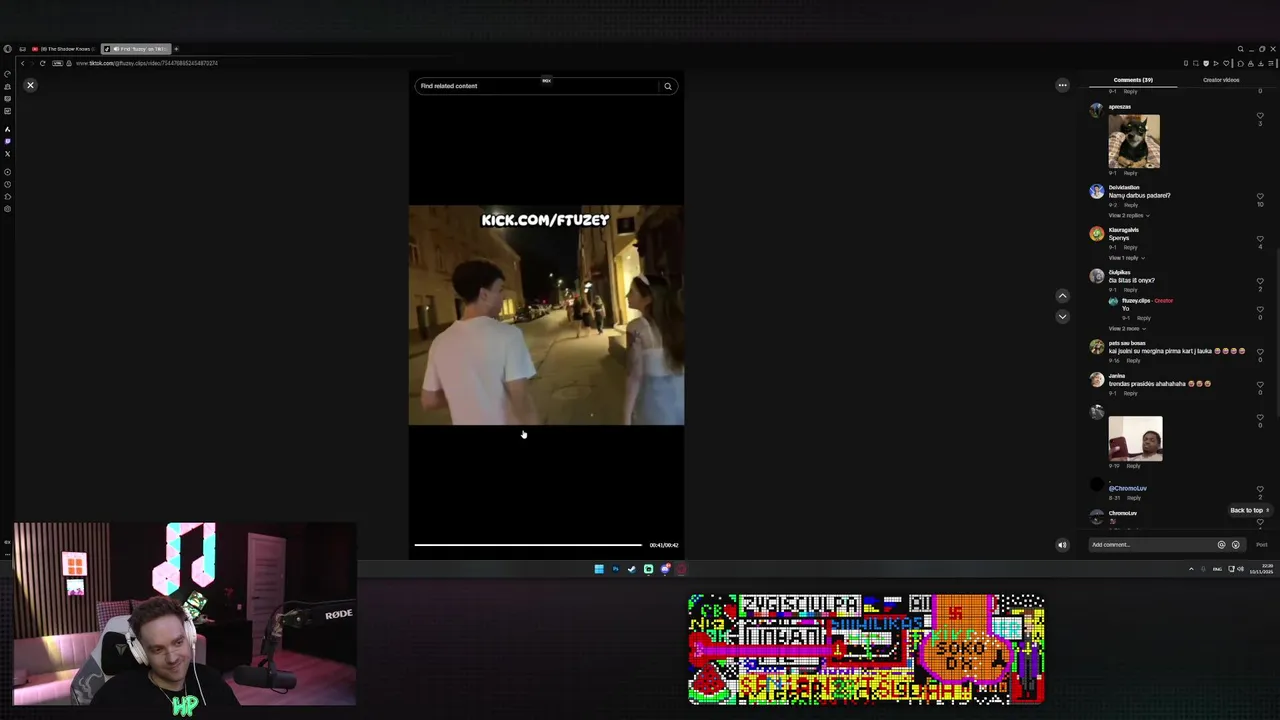The width and height of the screenshot is (1280, 720).
Task: Click the Back to top button
Action: [1248, 510]
